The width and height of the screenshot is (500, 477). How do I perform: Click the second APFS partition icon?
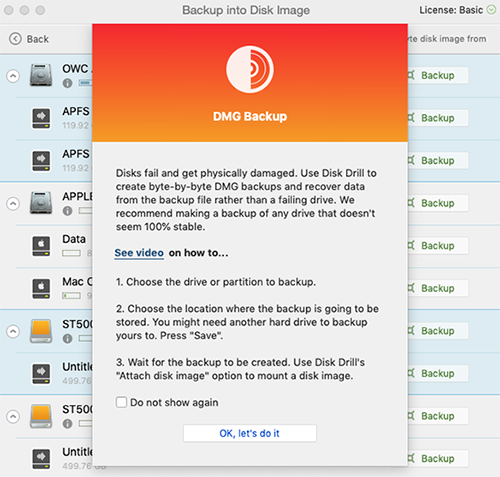point(41,161)
